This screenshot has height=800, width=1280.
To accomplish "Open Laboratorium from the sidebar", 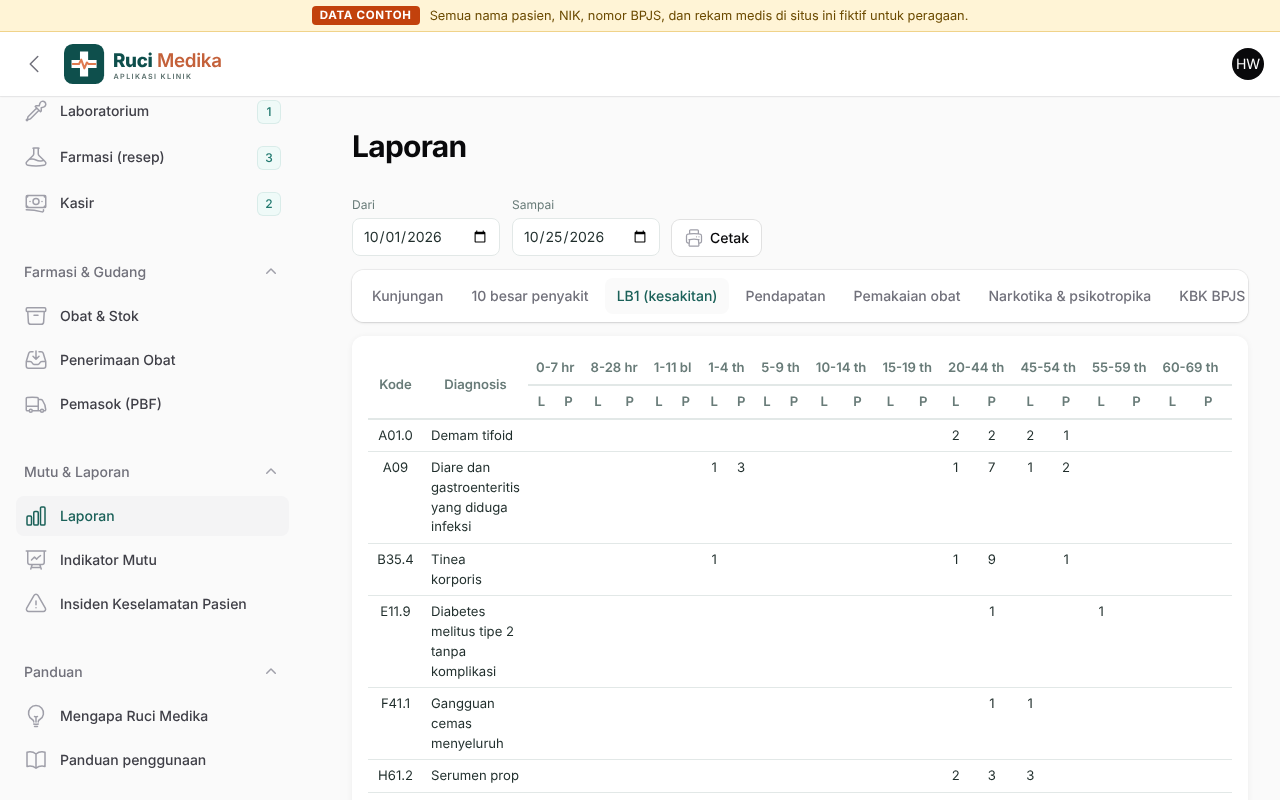I will point(152,111).
